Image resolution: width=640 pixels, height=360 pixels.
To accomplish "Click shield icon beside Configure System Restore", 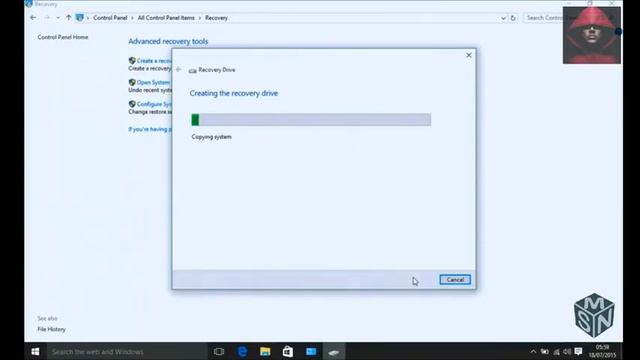I will (132, 104).
